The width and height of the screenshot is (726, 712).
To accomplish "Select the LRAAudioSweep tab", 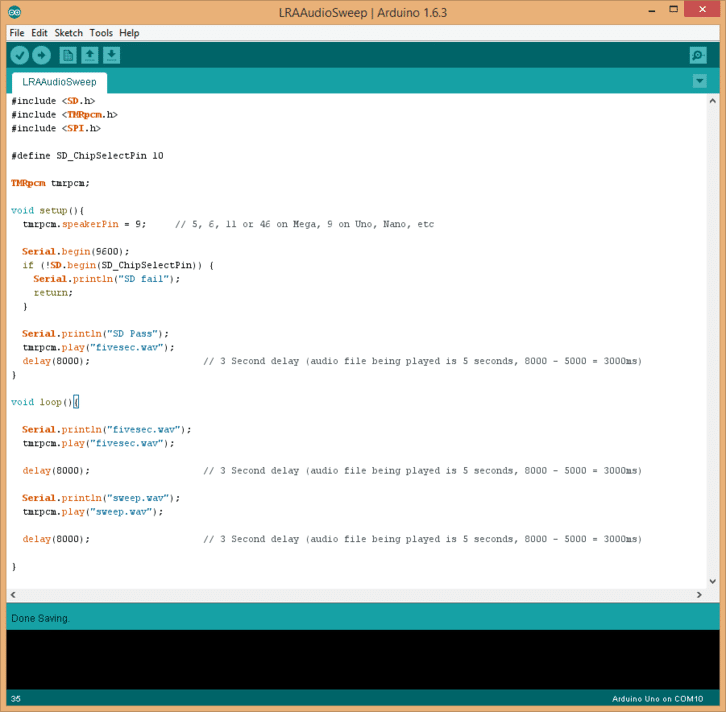I will point(59,82).
